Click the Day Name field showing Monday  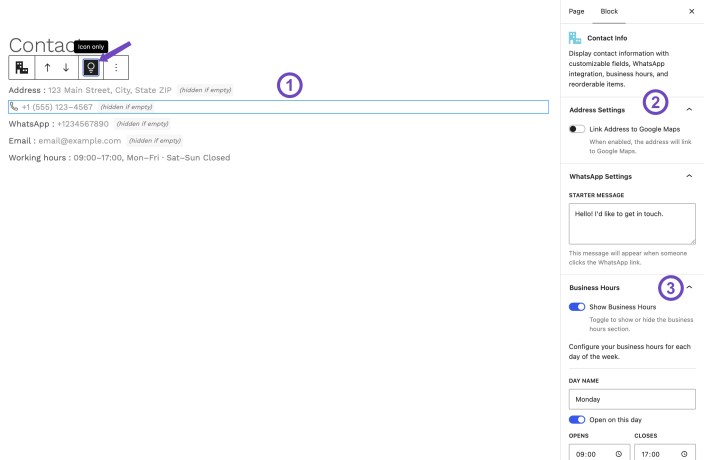[x=632, y=399]
